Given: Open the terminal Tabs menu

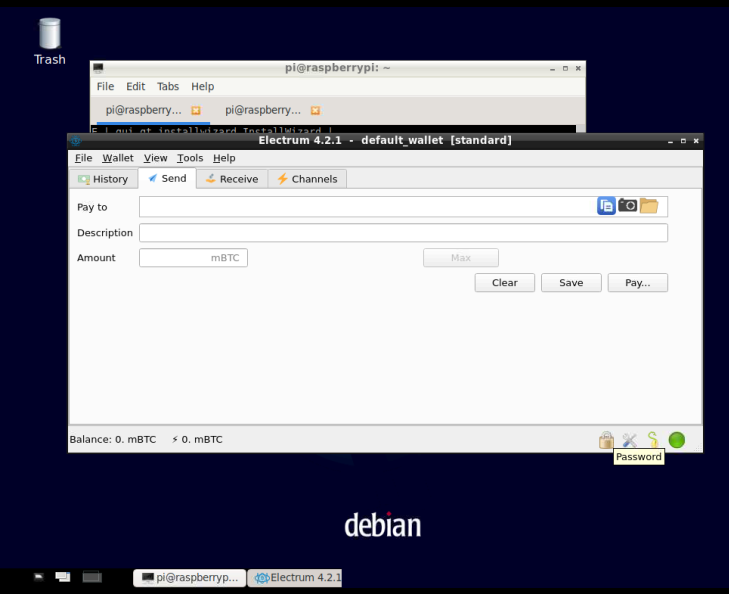Looking at the screenshot, I should [168, 86].
